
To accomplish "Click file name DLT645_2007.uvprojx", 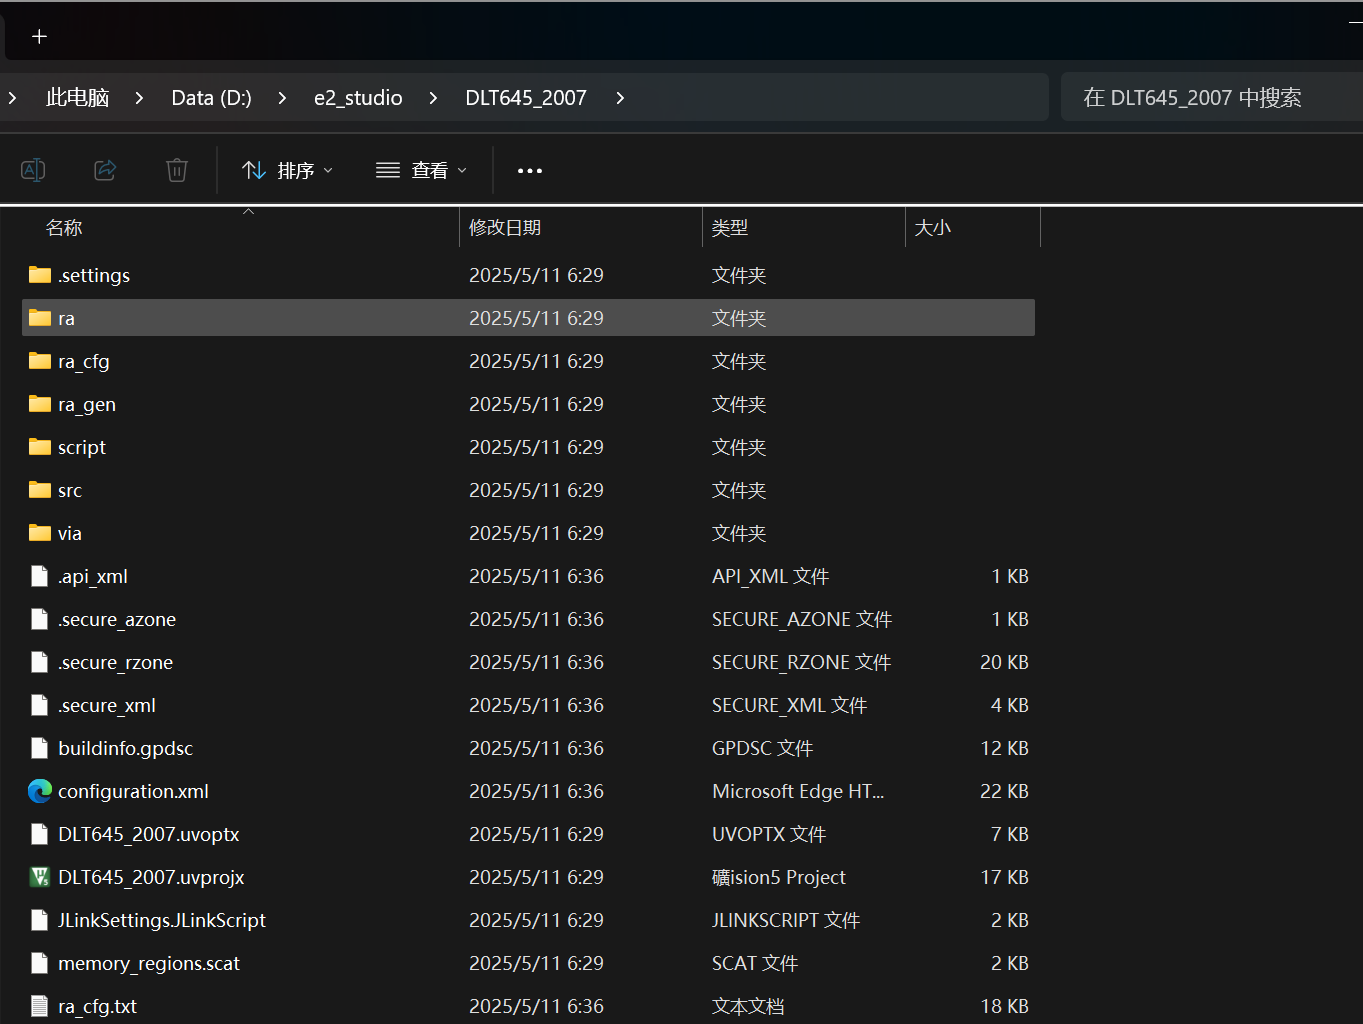I will [x=151, y=878].
